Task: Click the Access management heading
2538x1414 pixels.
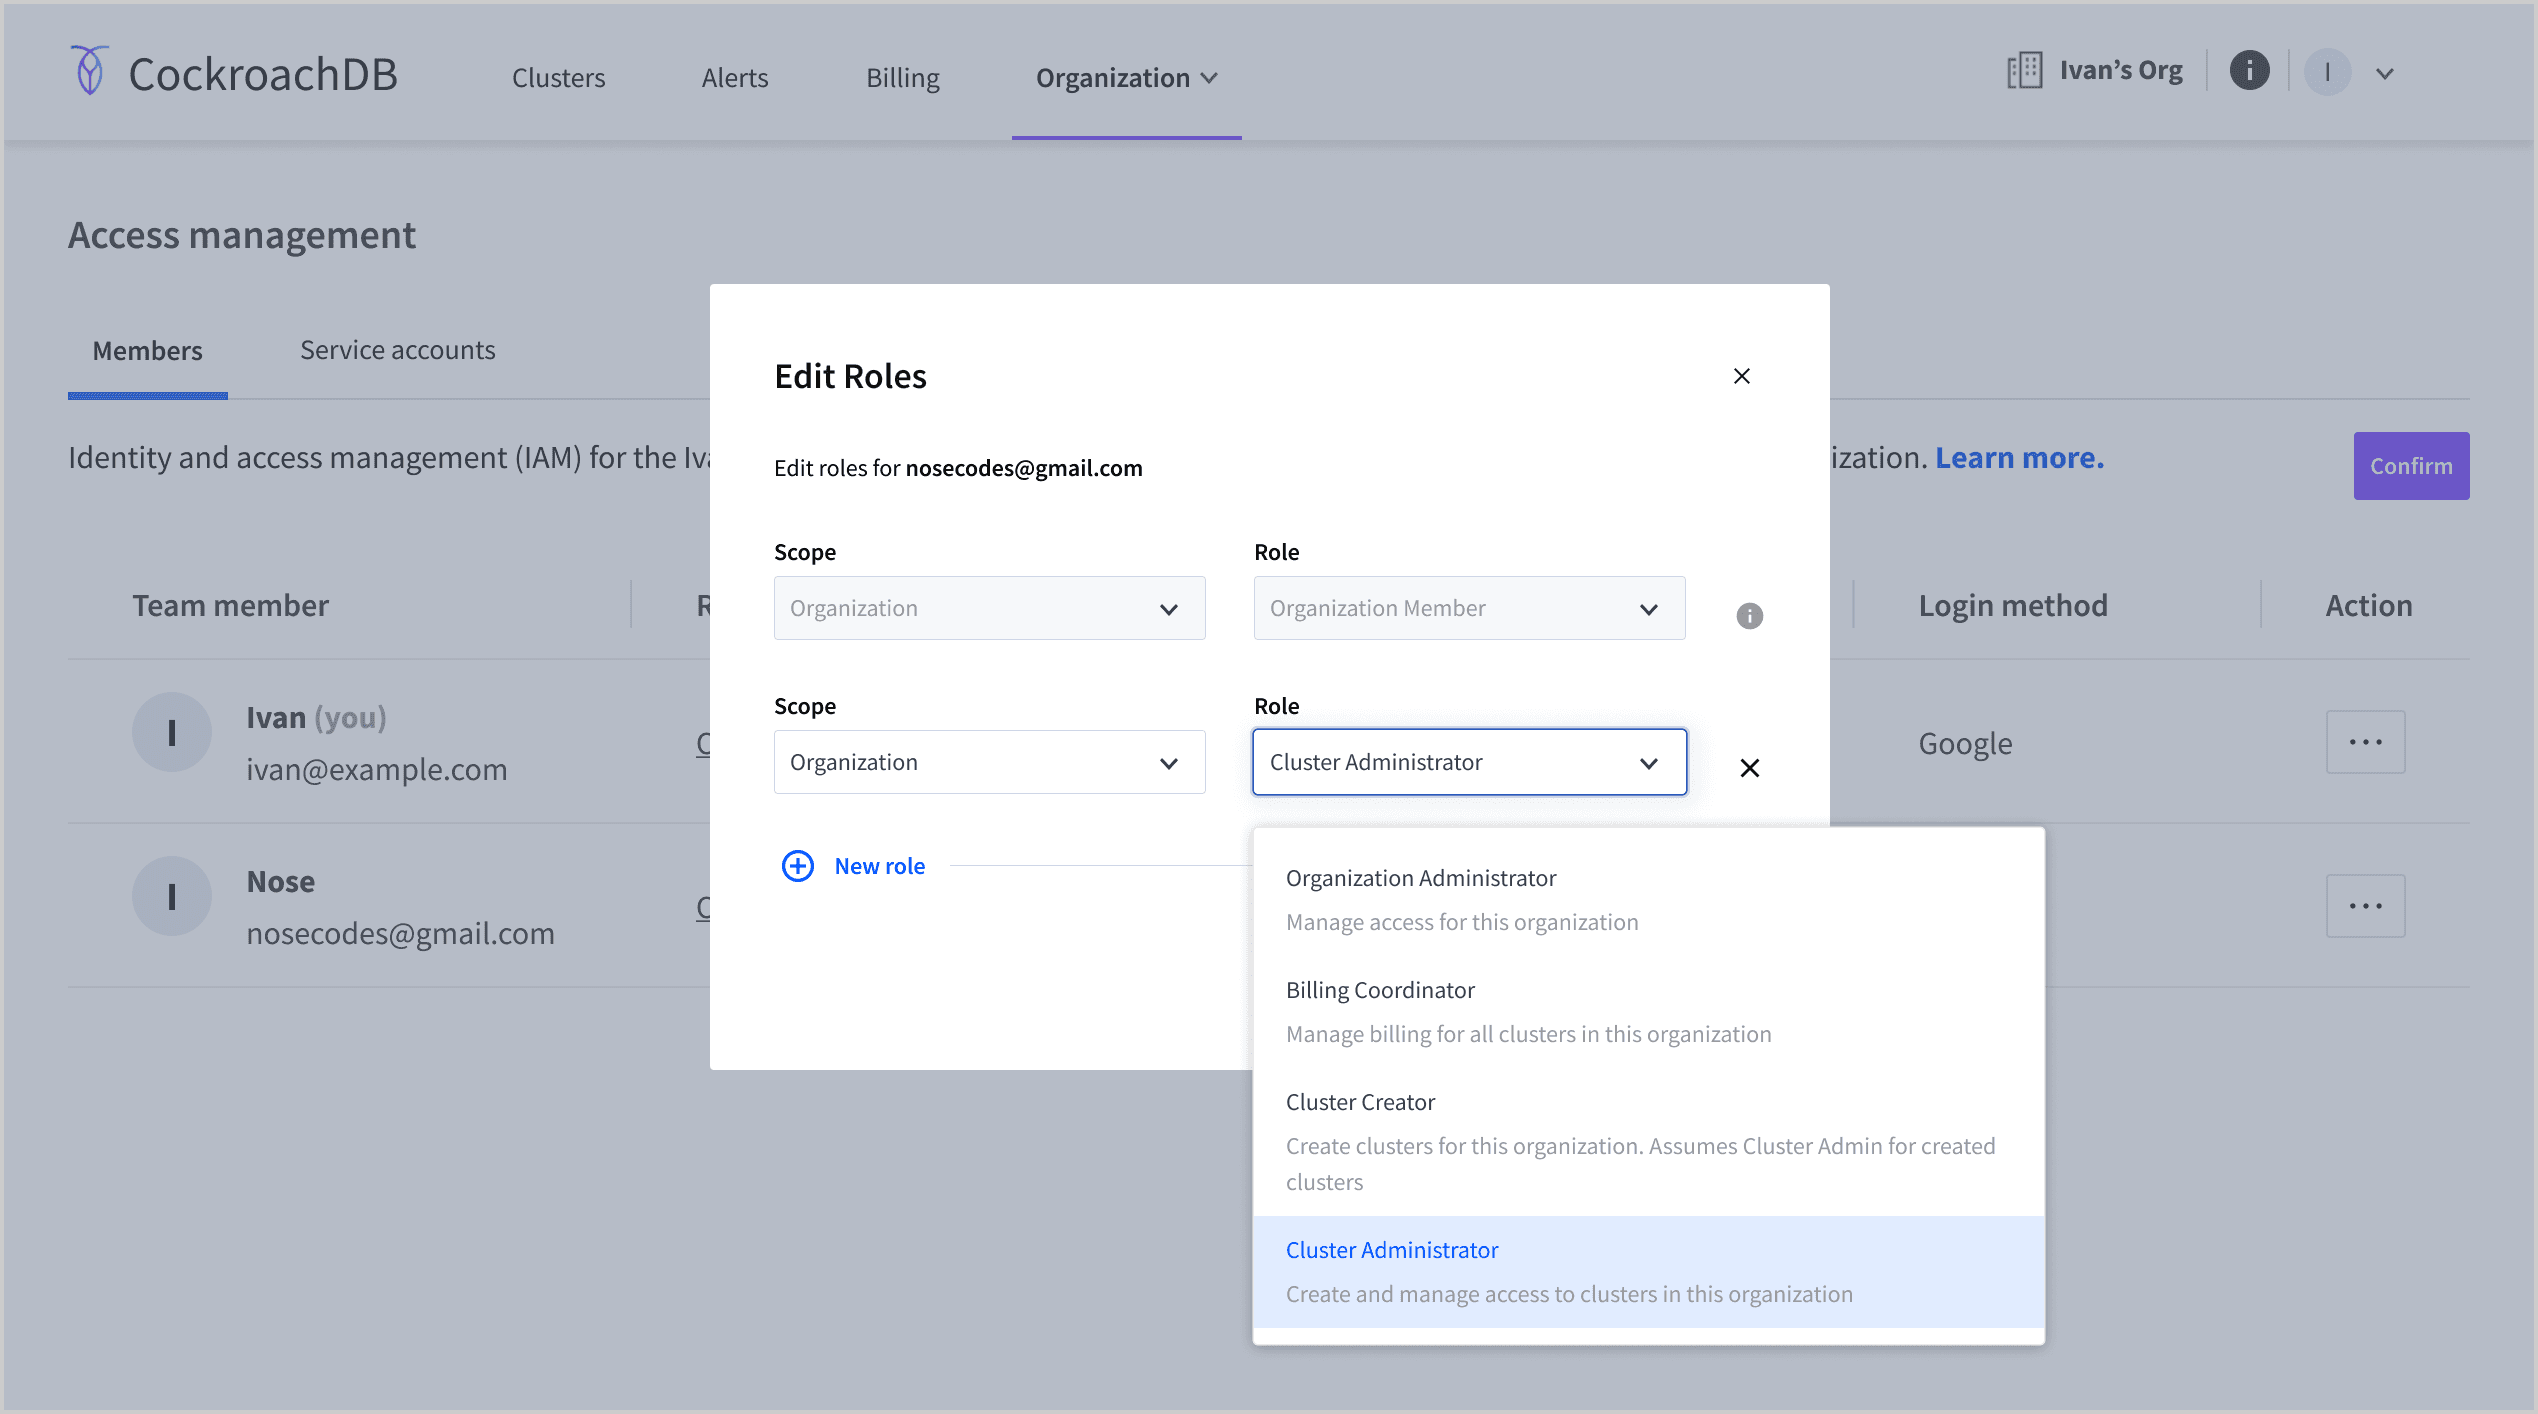Action: tap(242, 235)
